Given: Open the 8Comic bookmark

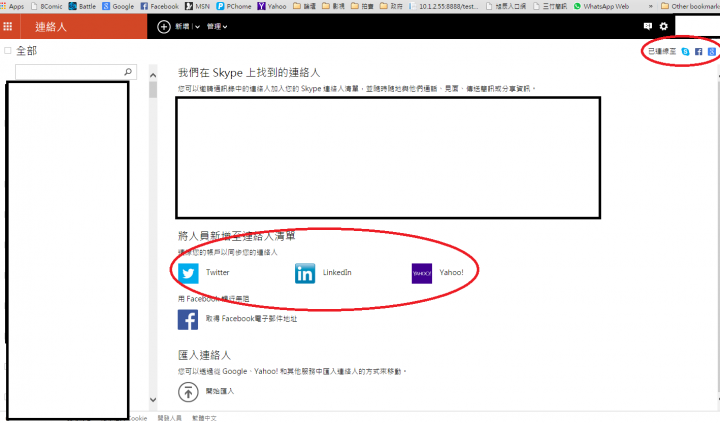Looking at the screenshot, I should [x=46, y=6].
